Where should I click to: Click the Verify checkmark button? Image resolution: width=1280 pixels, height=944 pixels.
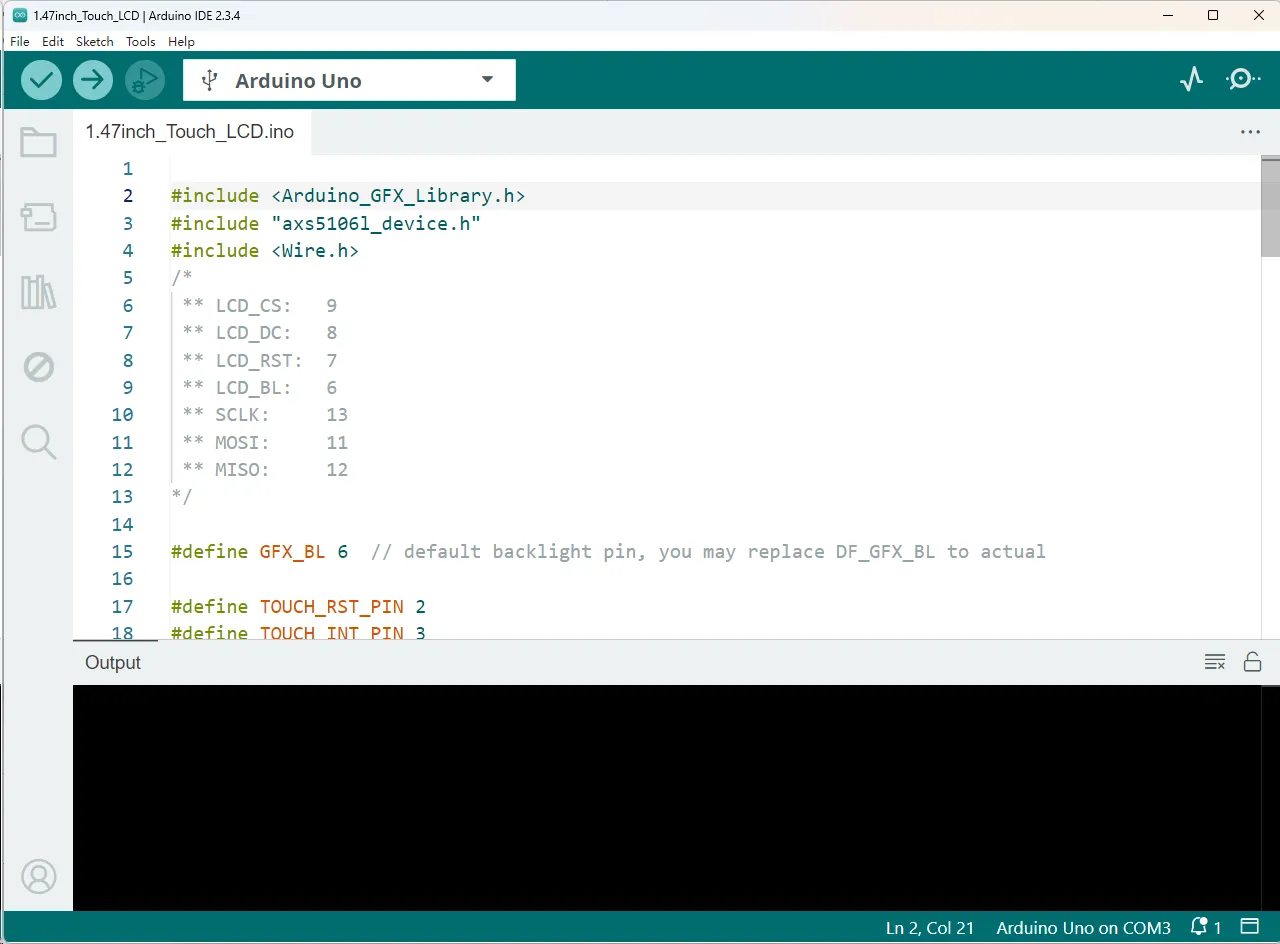[41, 80]
